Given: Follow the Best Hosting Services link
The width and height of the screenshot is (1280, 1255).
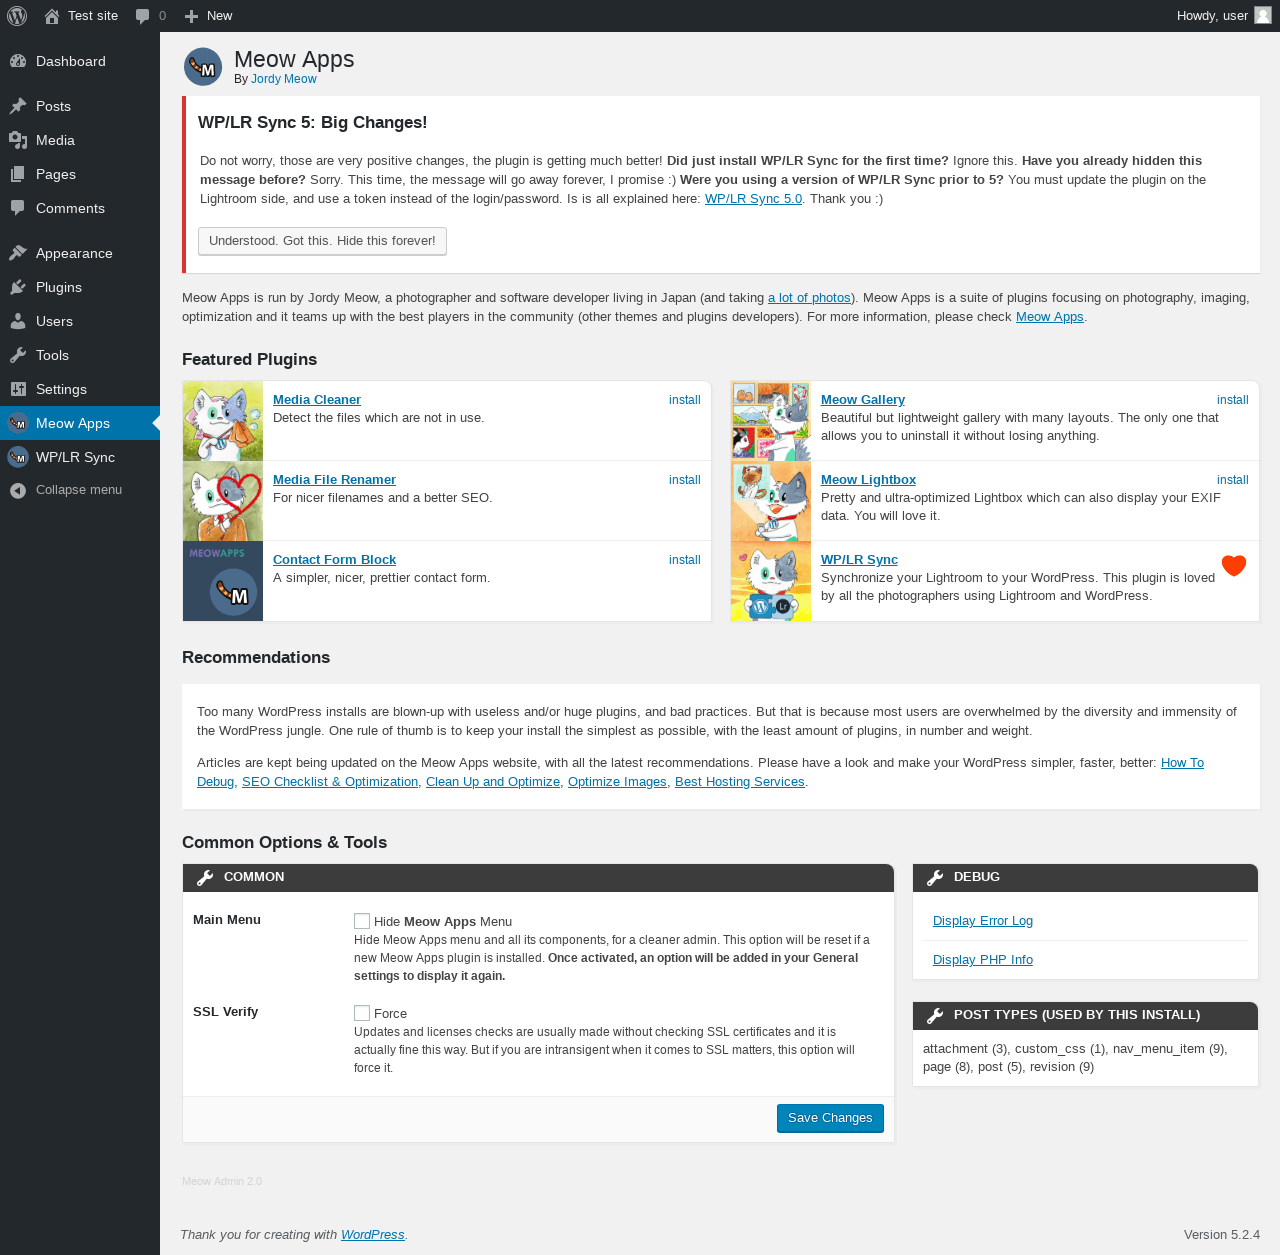Looking at the screenshot, I should coord(740,782).
